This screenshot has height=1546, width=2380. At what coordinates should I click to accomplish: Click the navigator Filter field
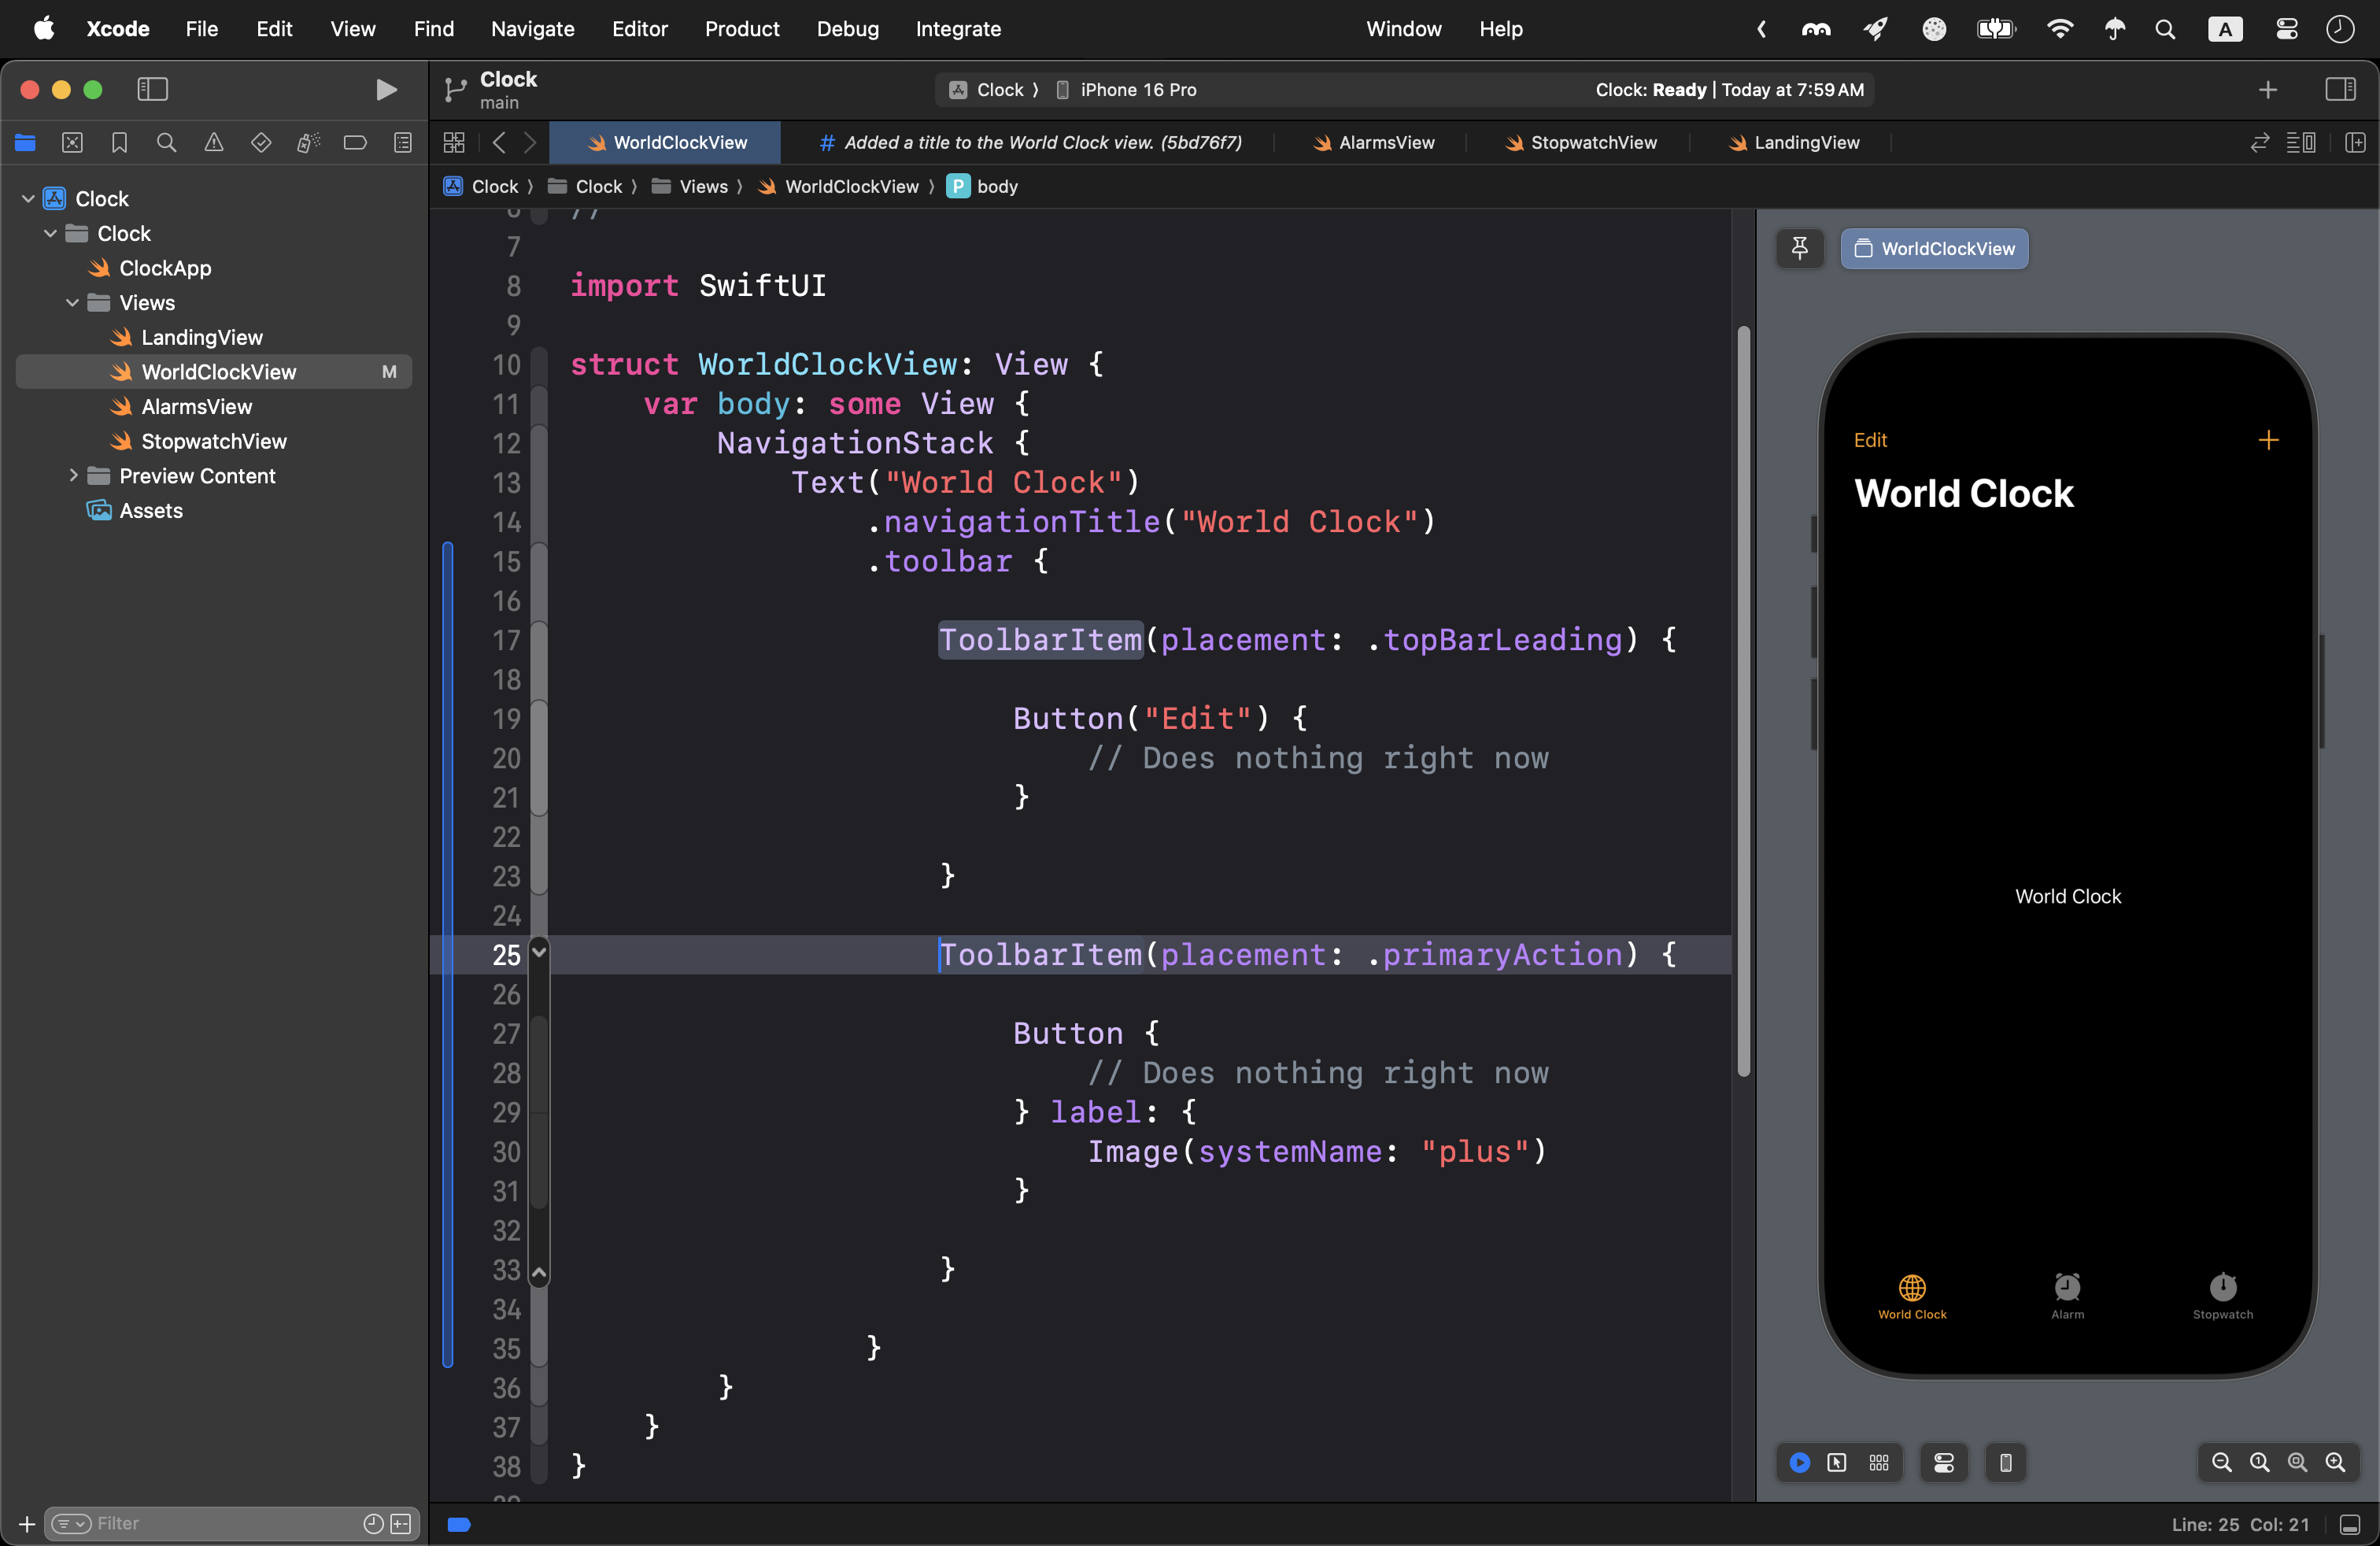(220, 1523)
